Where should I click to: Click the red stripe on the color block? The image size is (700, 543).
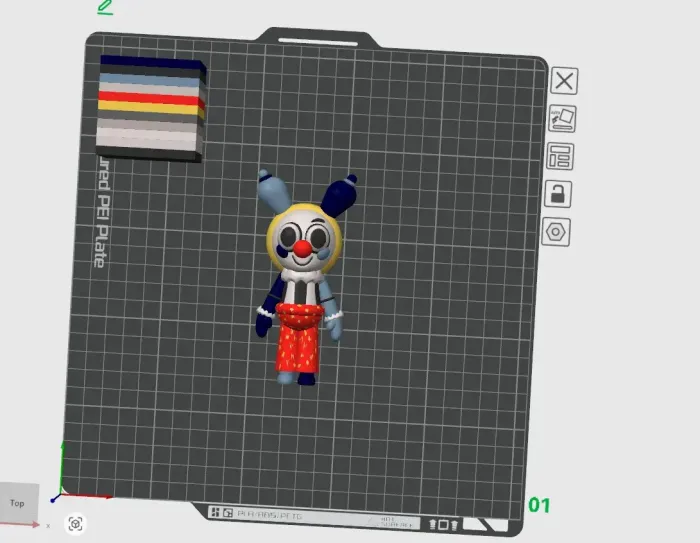(x=150, y=98)
